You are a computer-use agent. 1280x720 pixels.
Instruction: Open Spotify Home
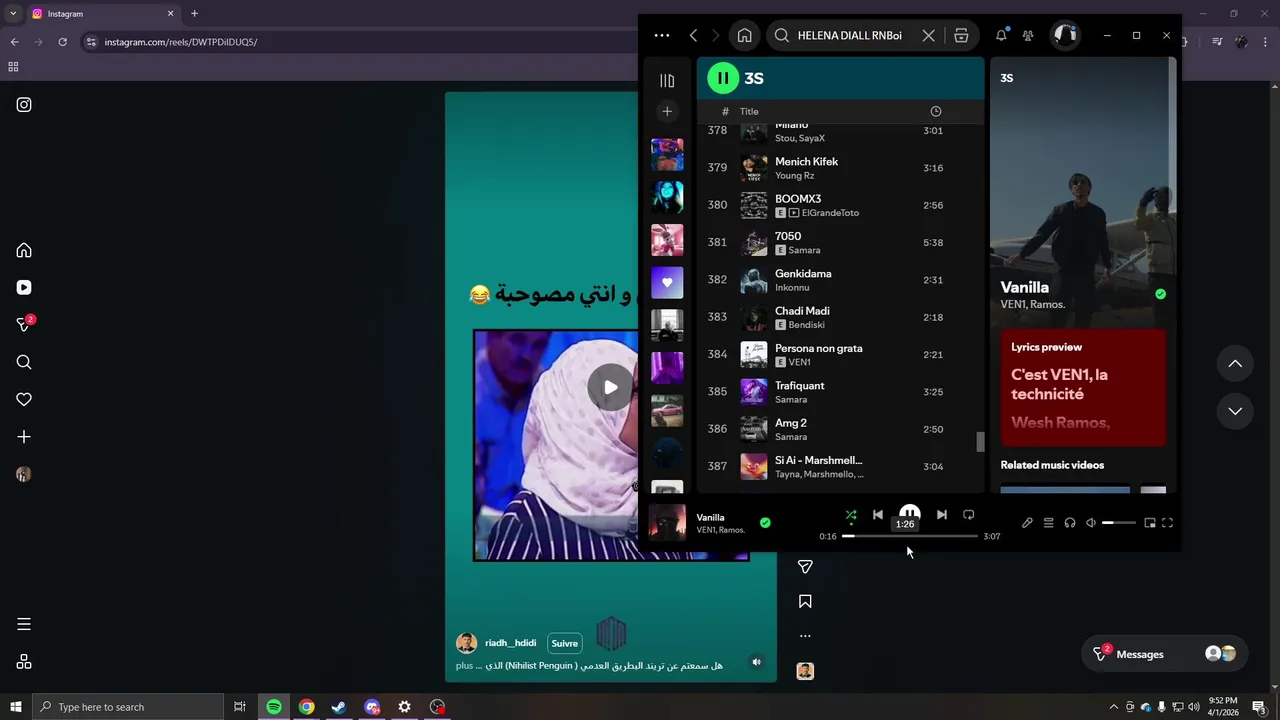click(744, 35)
